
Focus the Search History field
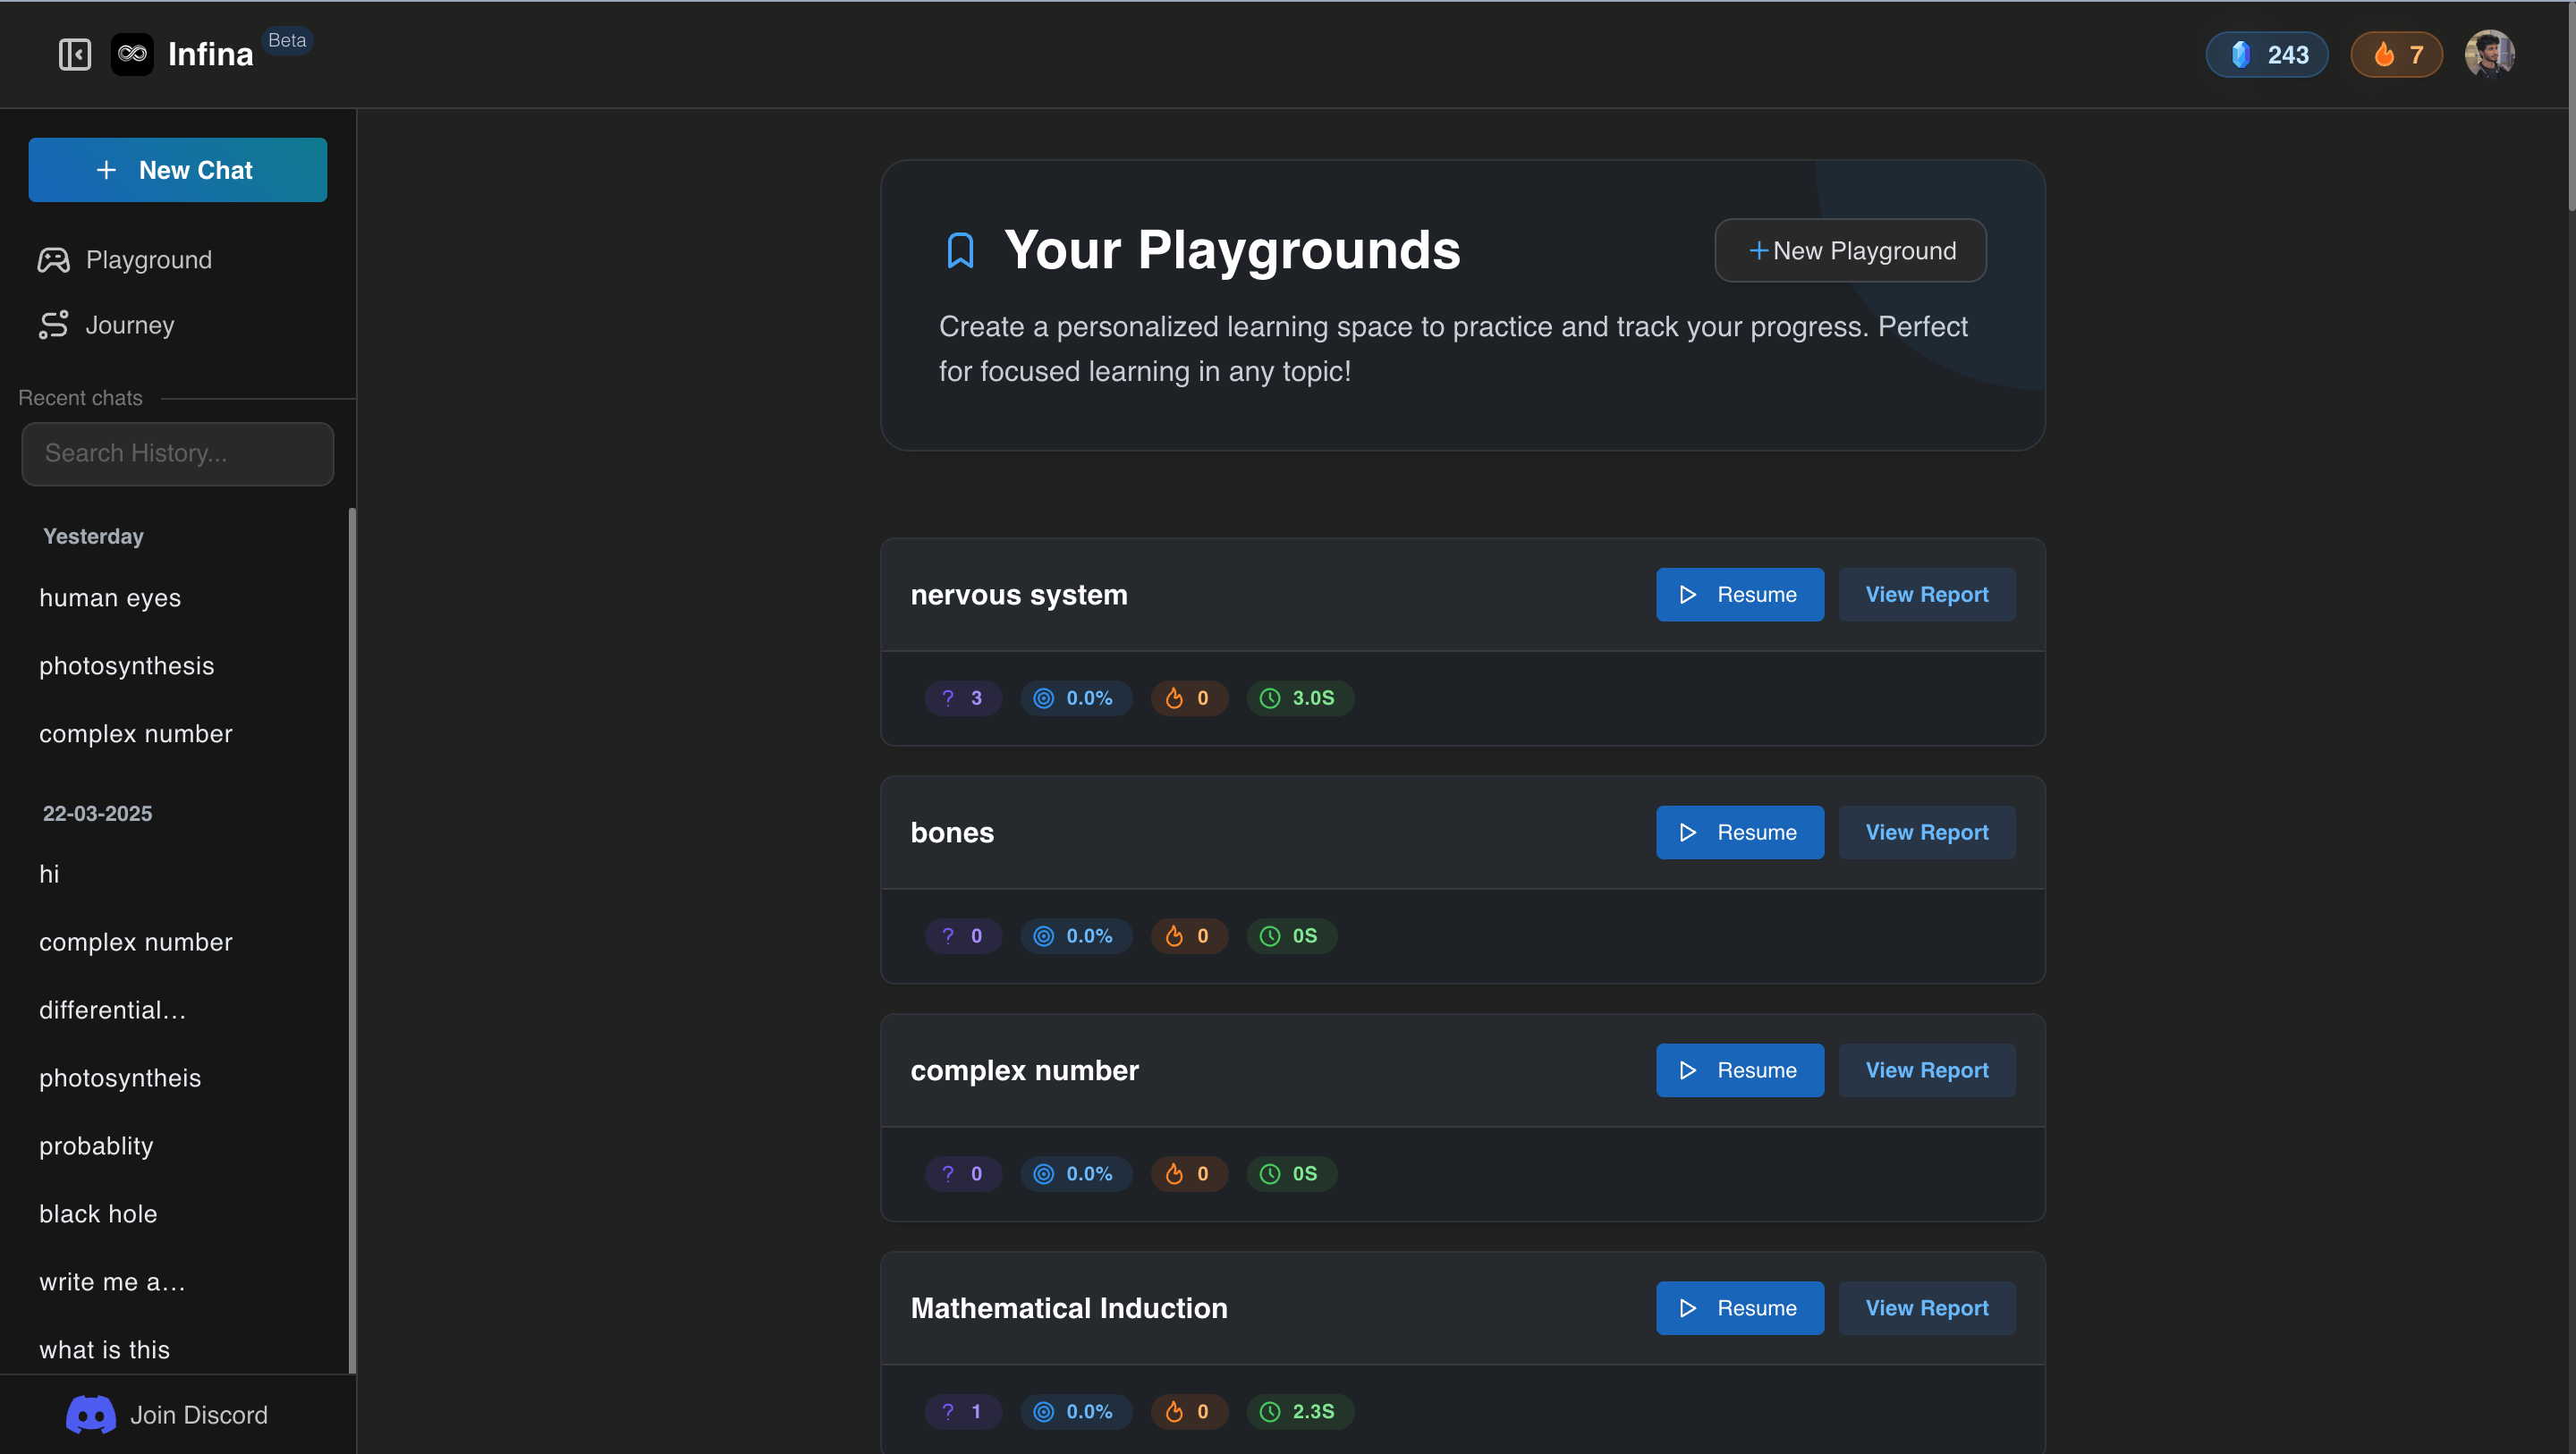point(177,454)
